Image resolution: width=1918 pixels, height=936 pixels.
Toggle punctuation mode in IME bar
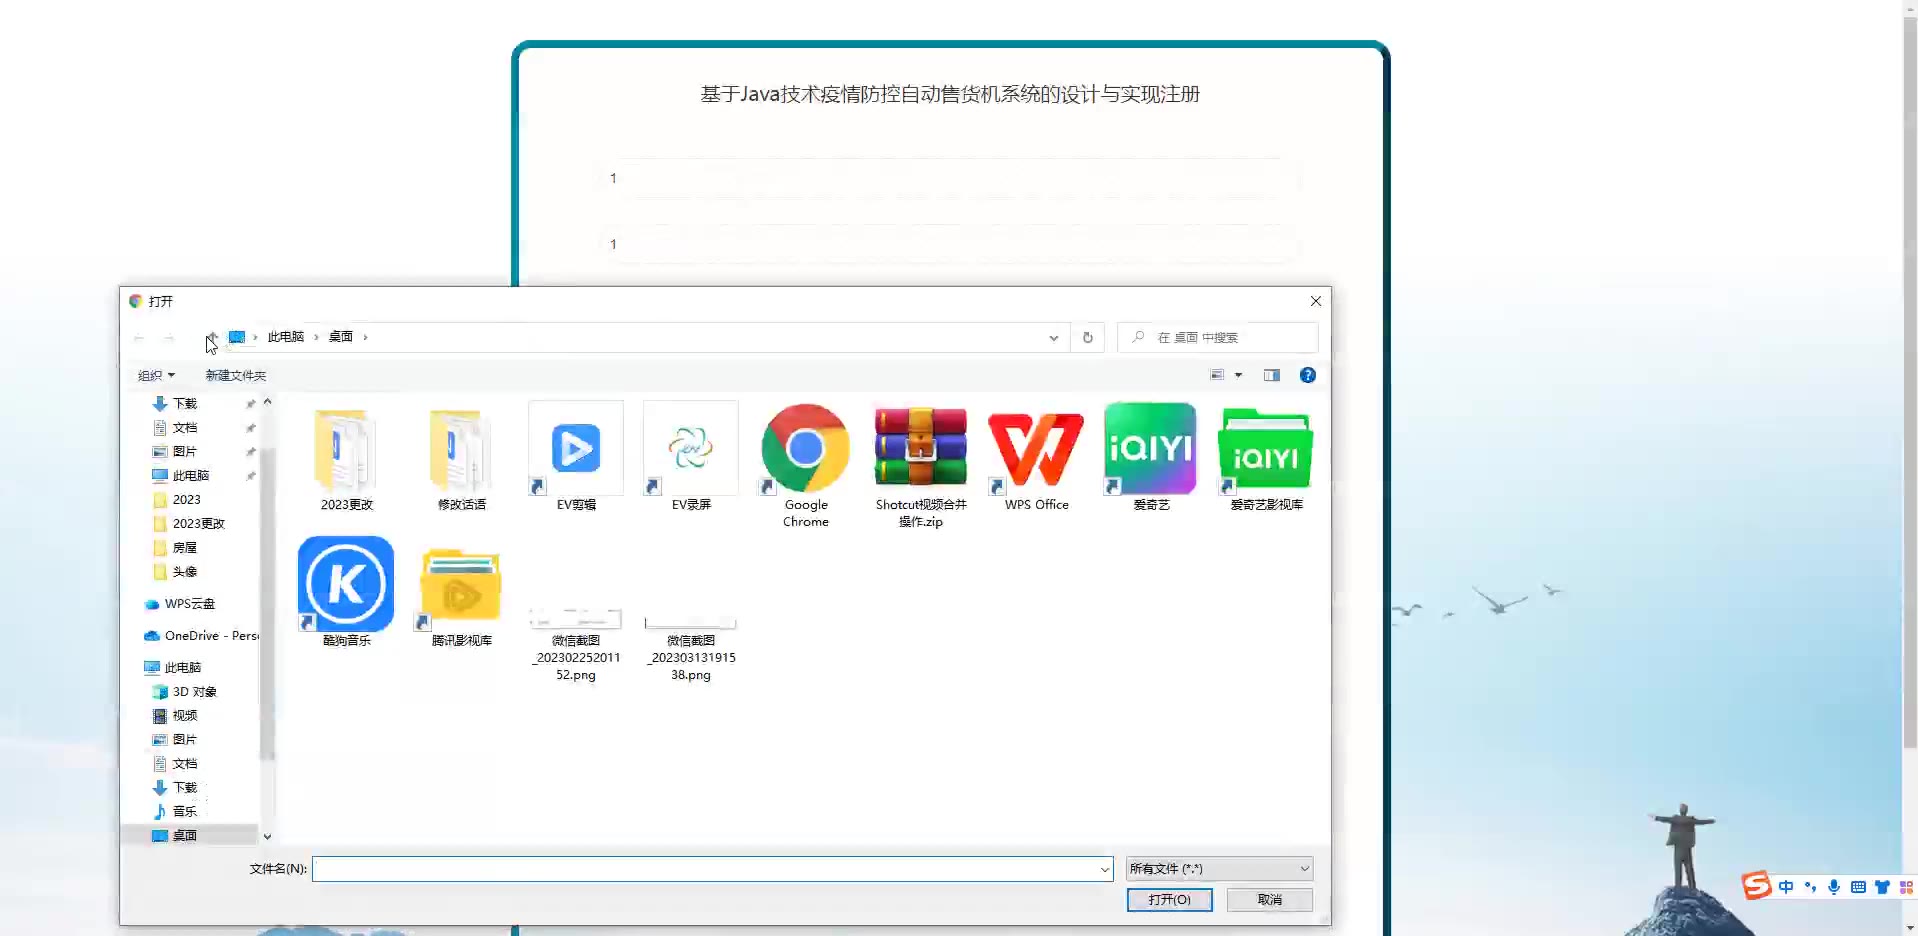pos(1810,887)
